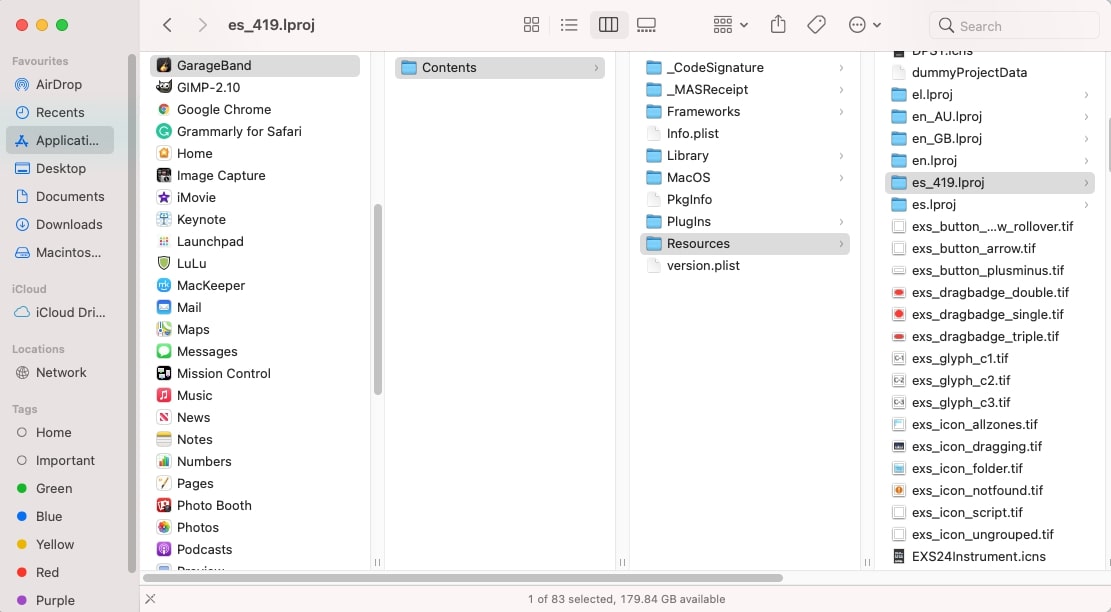The height and width of the screenshot is (612, 1111).
Task: Select Applications in the sidebar
Action: (60, 140)
